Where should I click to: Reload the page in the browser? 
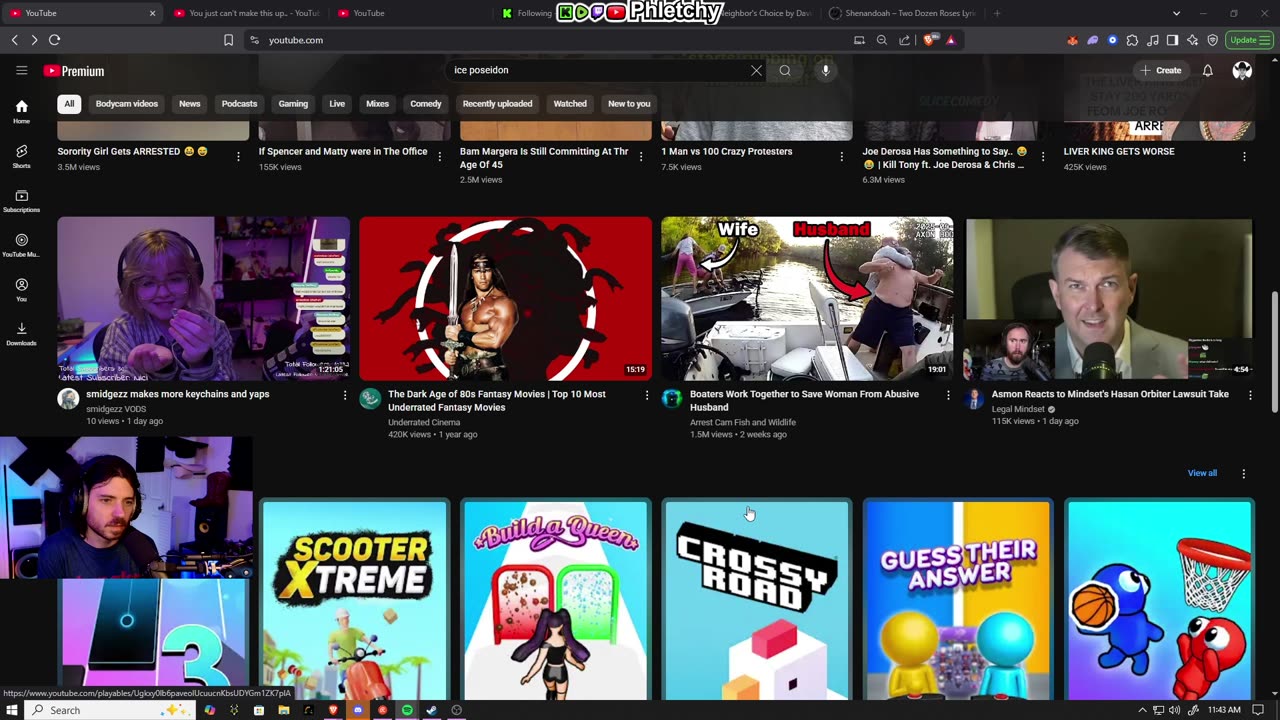click(x=54, y=40)
